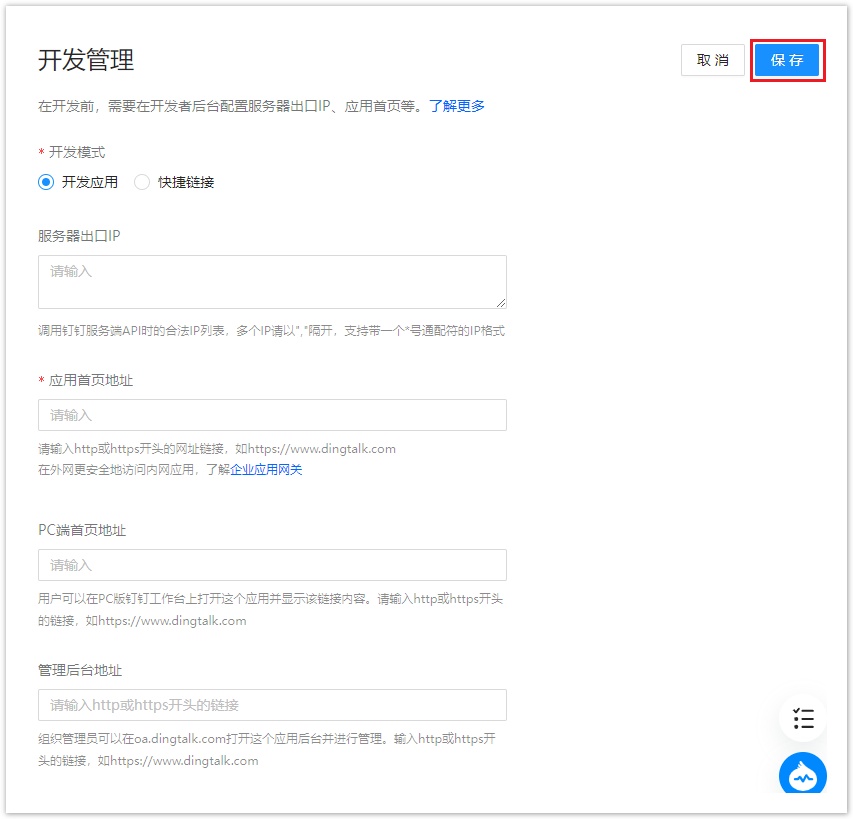Click the PC端首页地址 field label
The height and width of the screenshot is (819, 853).
[x=82, y=530]
